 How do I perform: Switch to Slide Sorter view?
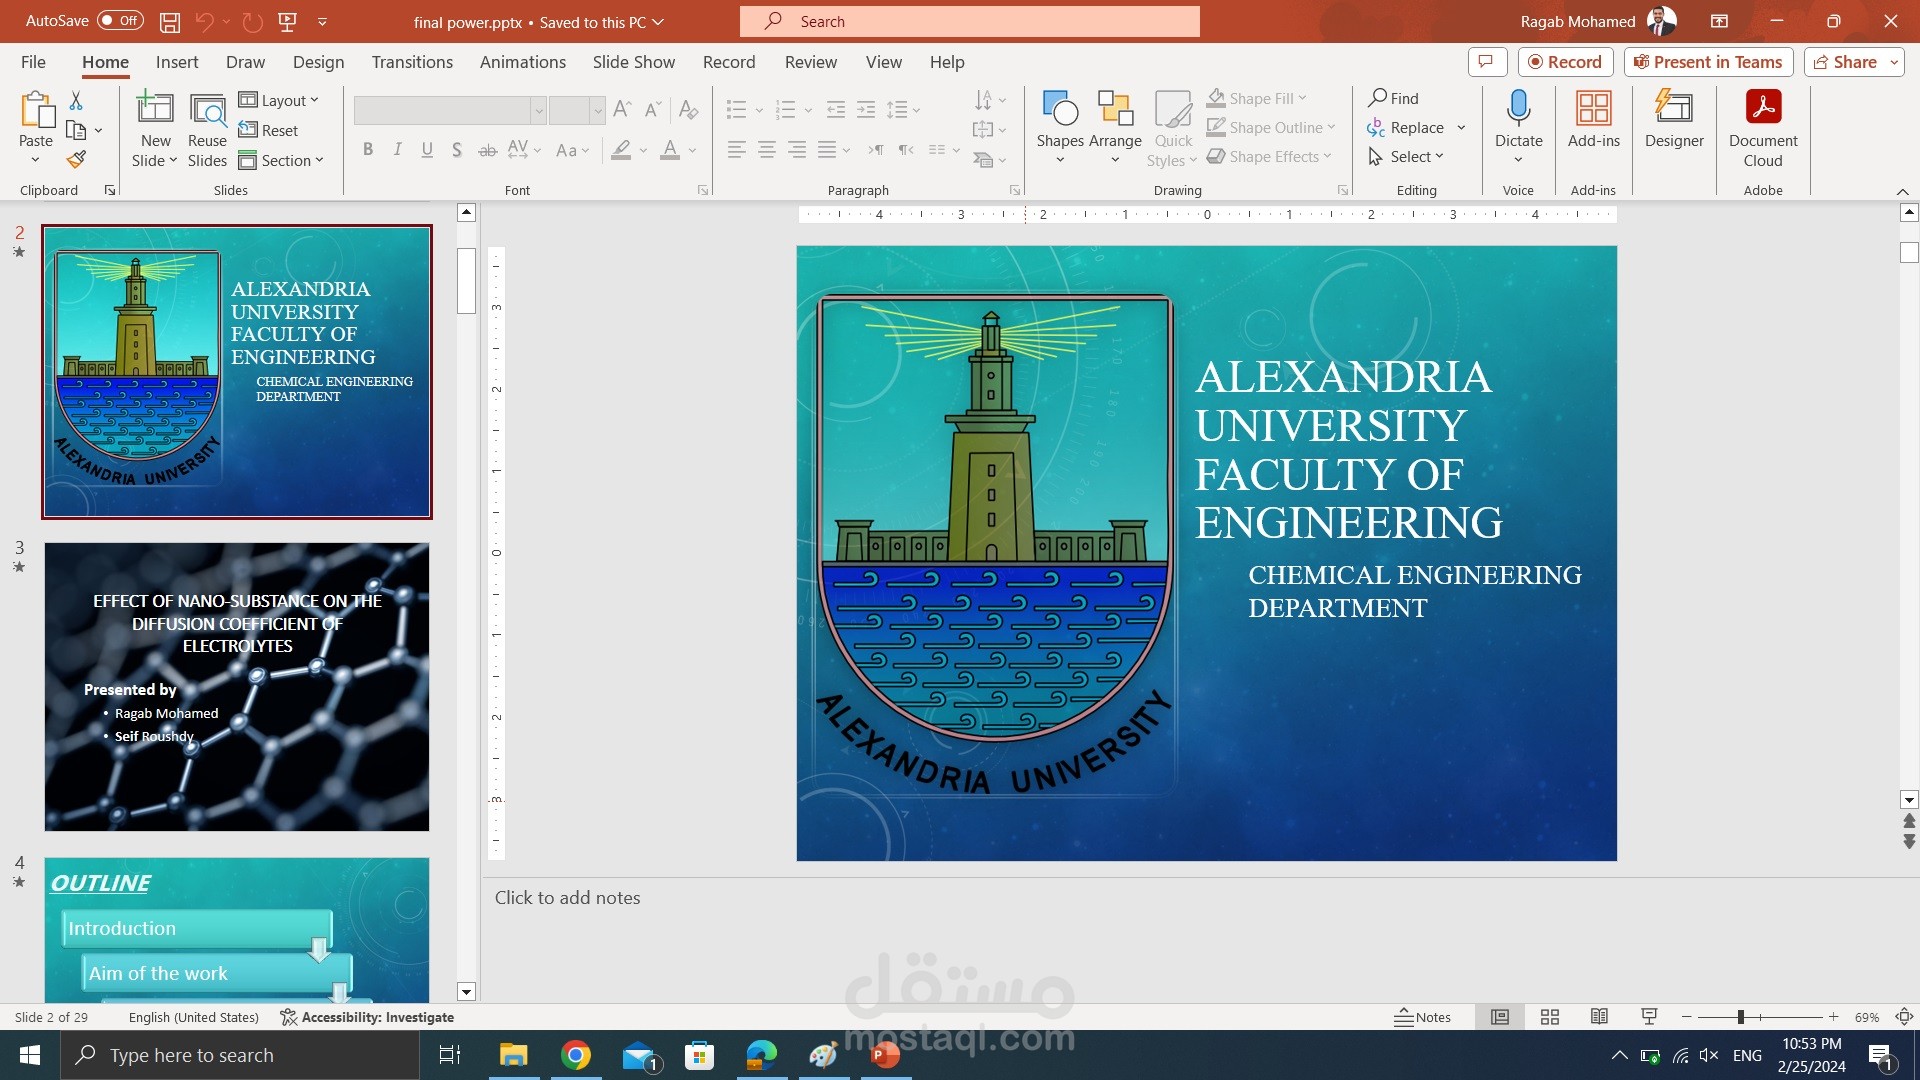point(1550,1017)
